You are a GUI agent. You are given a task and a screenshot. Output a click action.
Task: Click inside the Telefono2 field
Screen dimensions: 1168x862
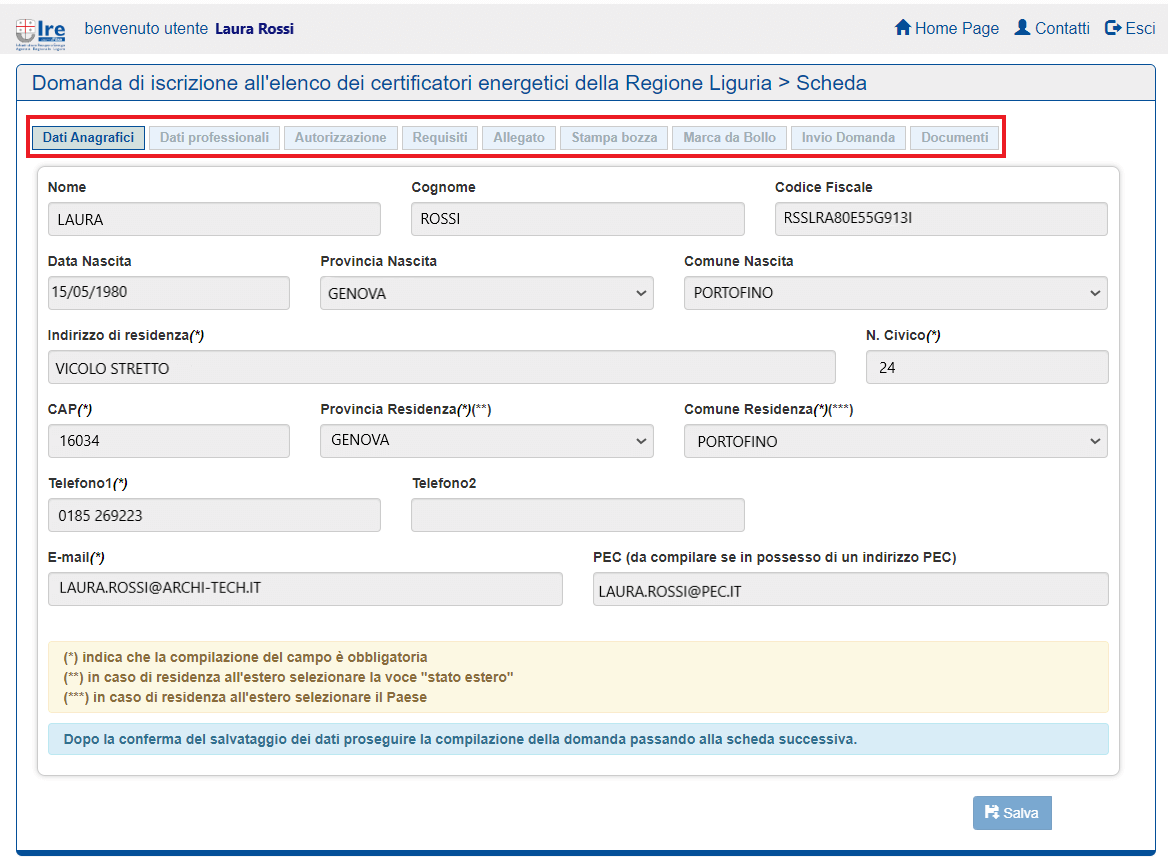[577, 515]
